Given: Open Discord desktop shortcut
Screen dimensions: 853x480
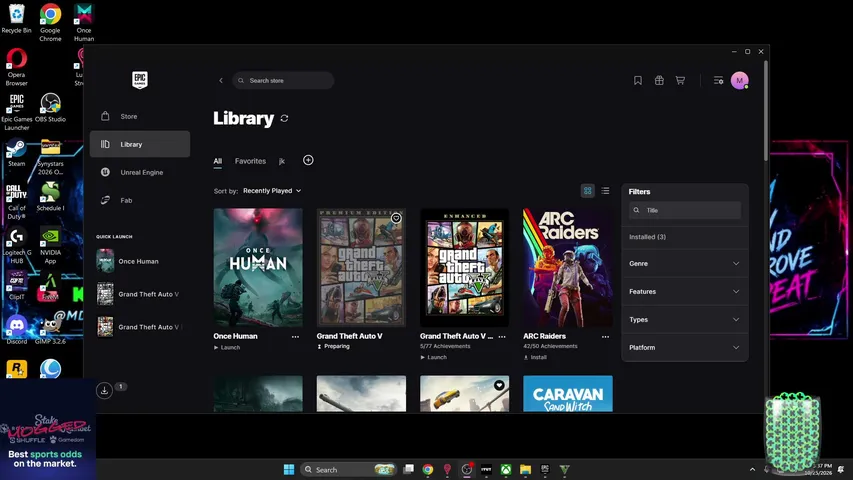Looking at the screenshot, I should (16, 330).
